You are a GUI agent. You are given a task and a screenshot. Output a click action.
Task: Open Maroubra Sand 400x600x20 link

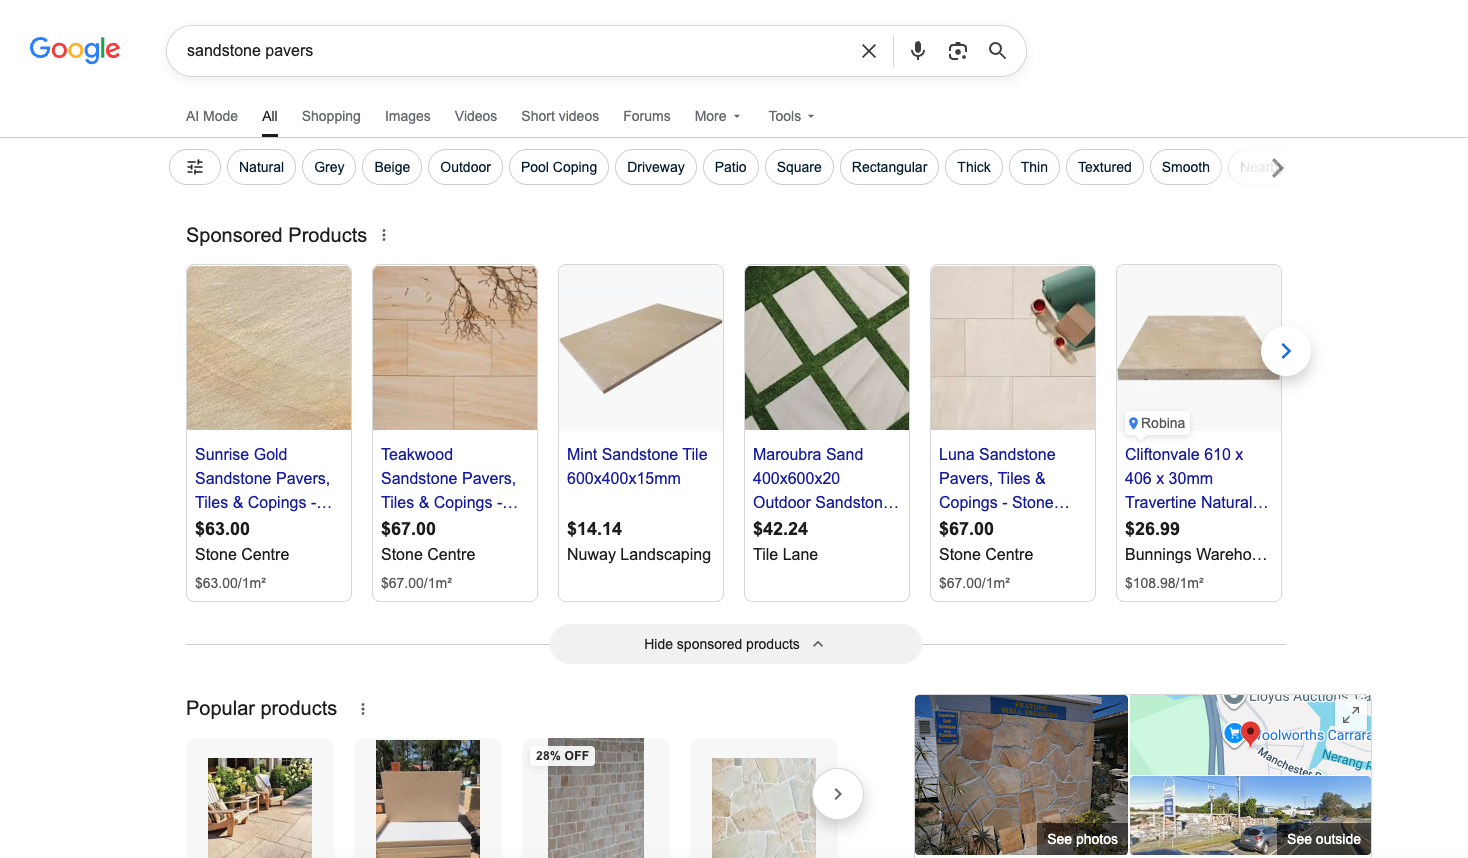(x=826, y=478)
